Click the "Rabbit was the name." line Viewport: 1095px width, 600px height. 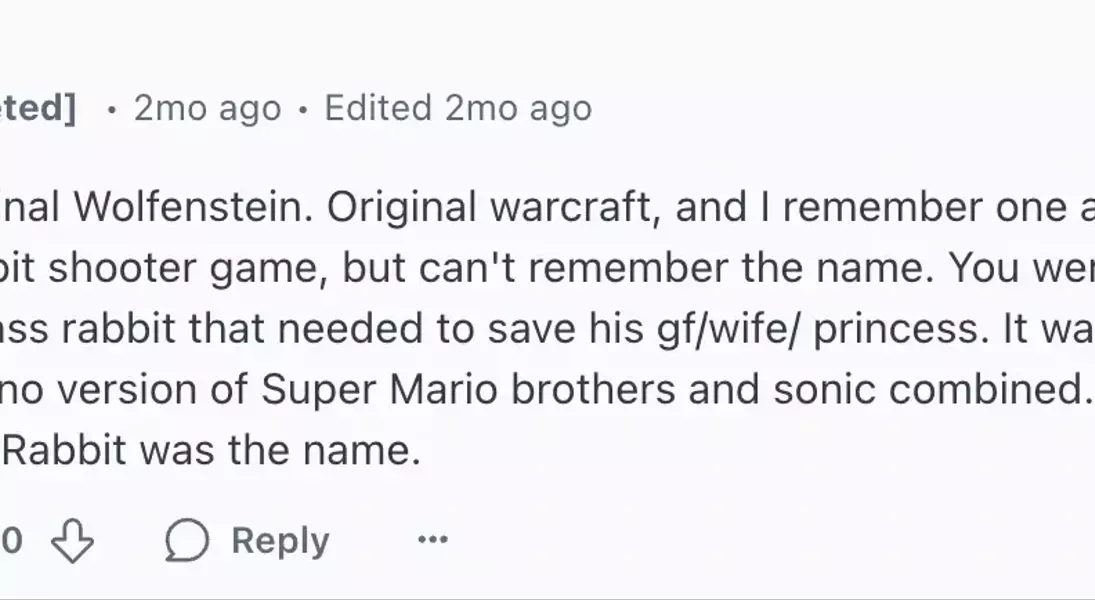coord(211,451)
